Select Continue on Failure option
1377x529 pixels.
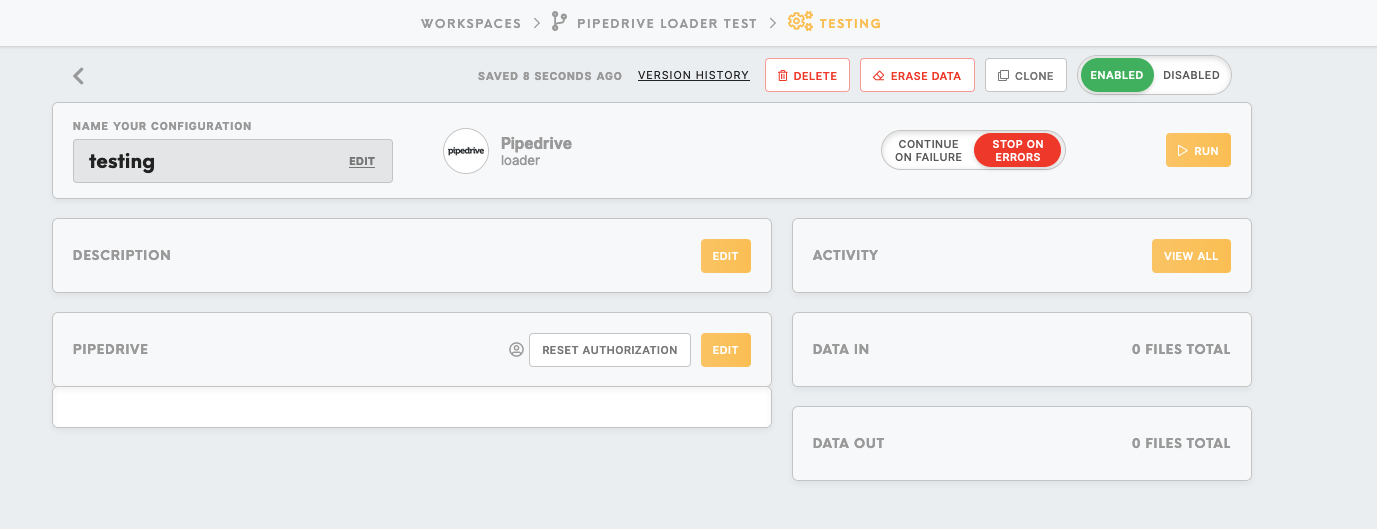(928, 151)
